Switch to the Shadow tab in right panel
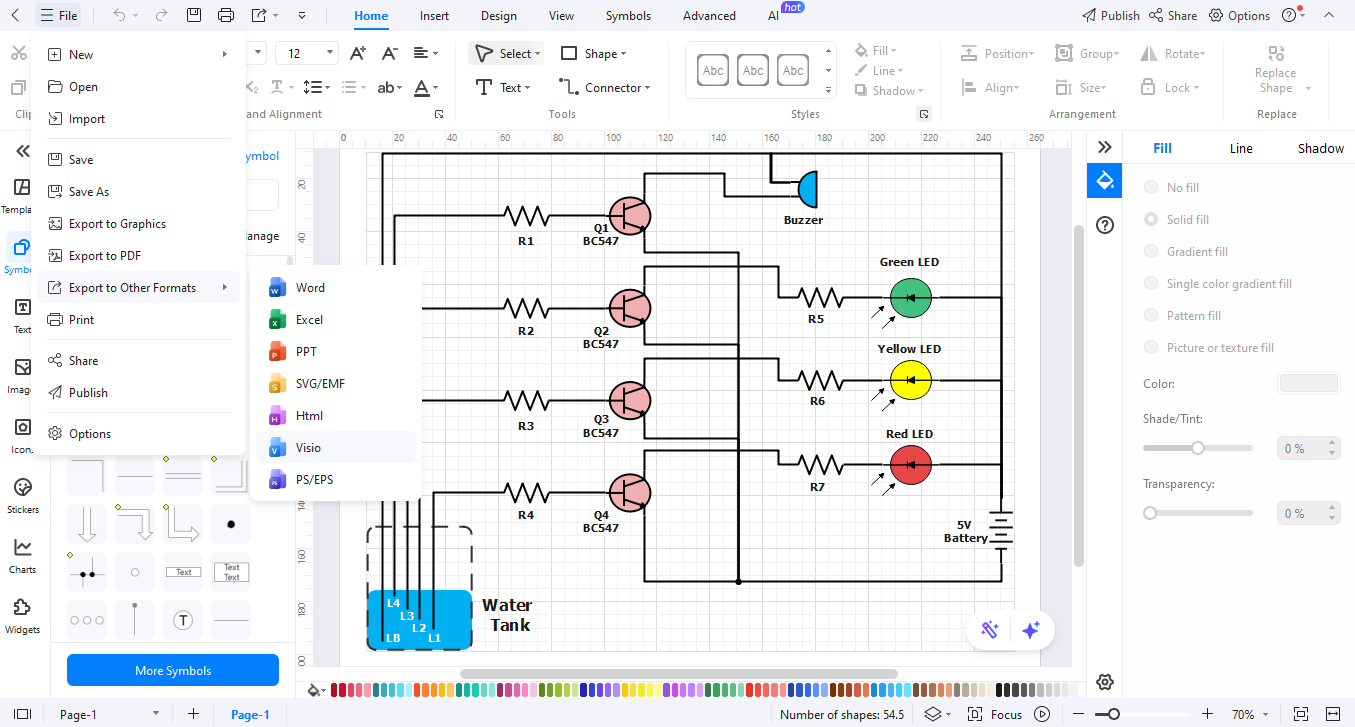1355x727 pixels. (1321, 148)
